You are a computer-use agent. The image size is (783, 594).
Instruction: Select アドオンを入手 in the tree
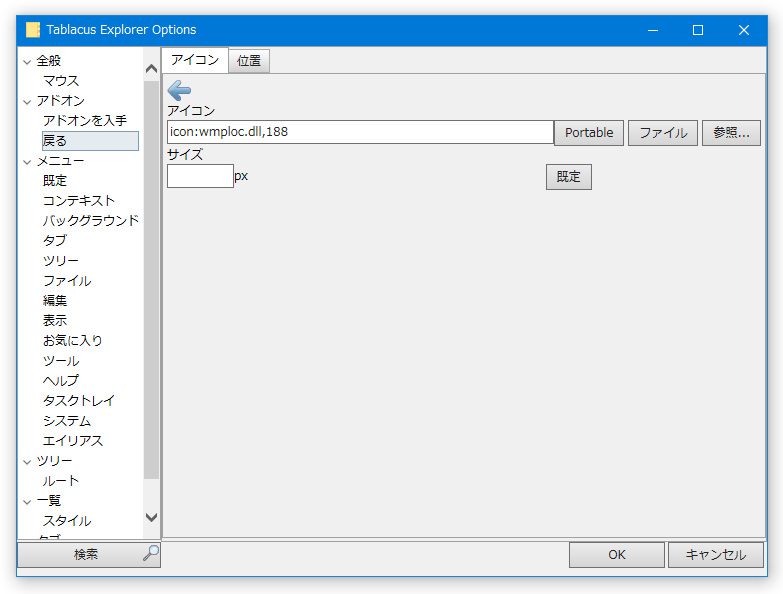click(85, 121)
